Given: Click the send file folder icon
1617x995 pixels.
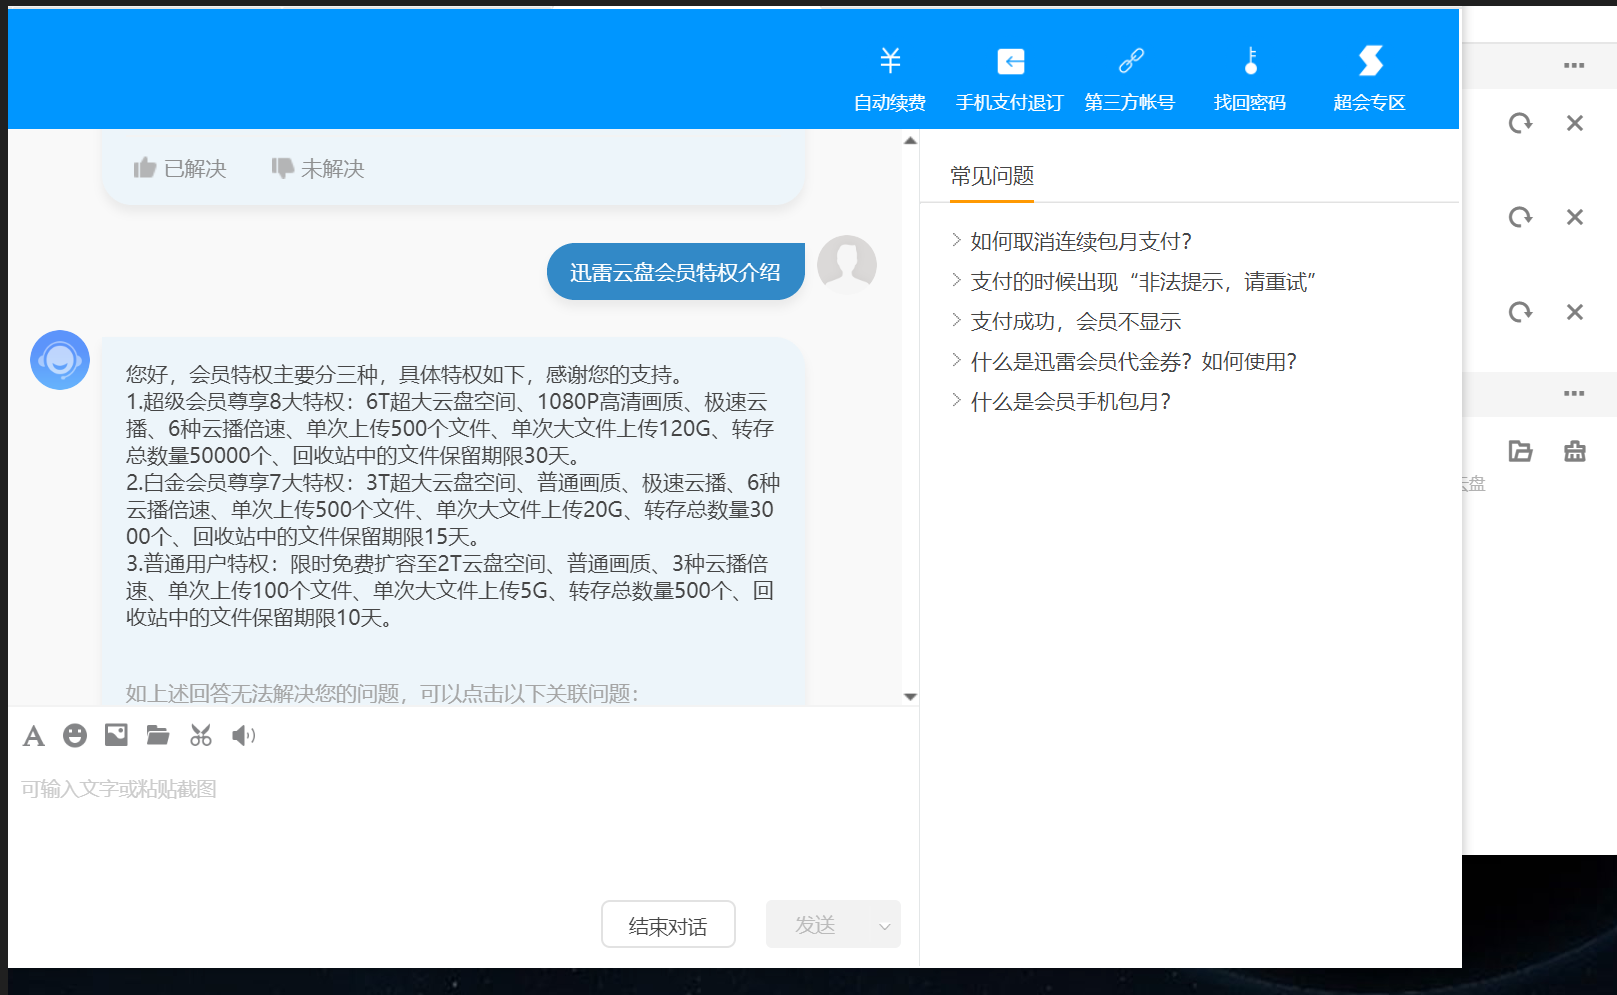Looking at the screenshot, I should [158, 735].
